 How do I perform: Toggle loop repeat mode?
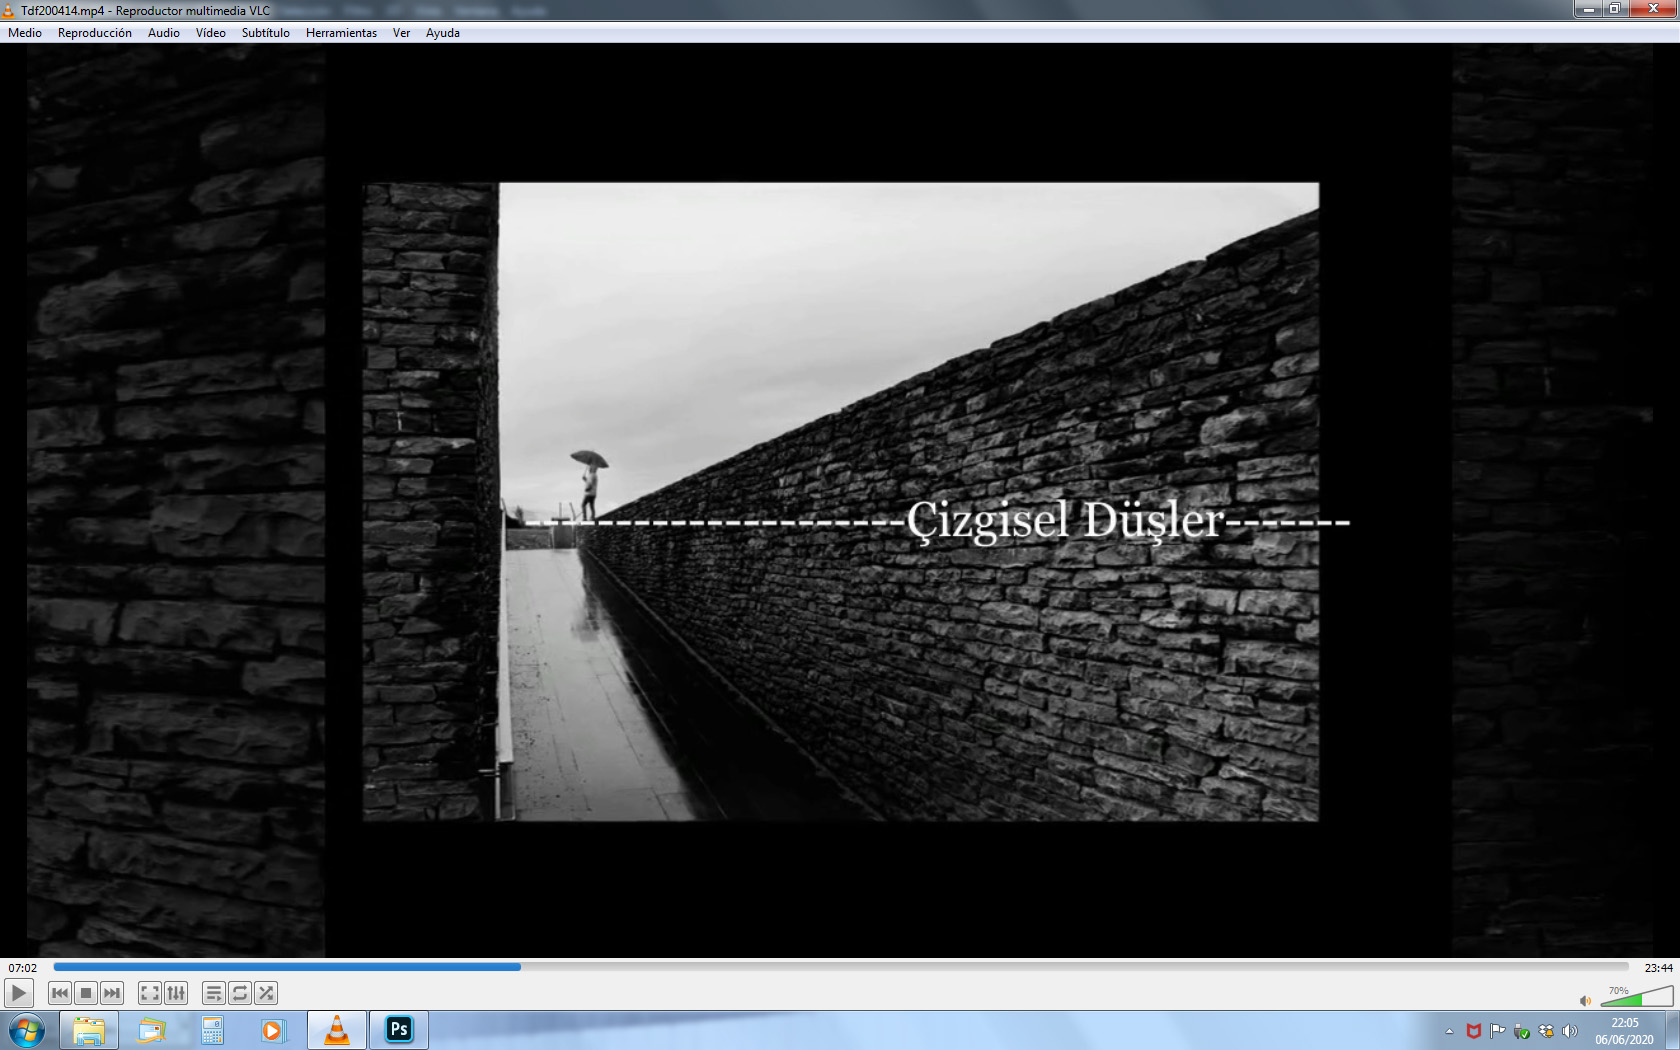pos(240,993)
